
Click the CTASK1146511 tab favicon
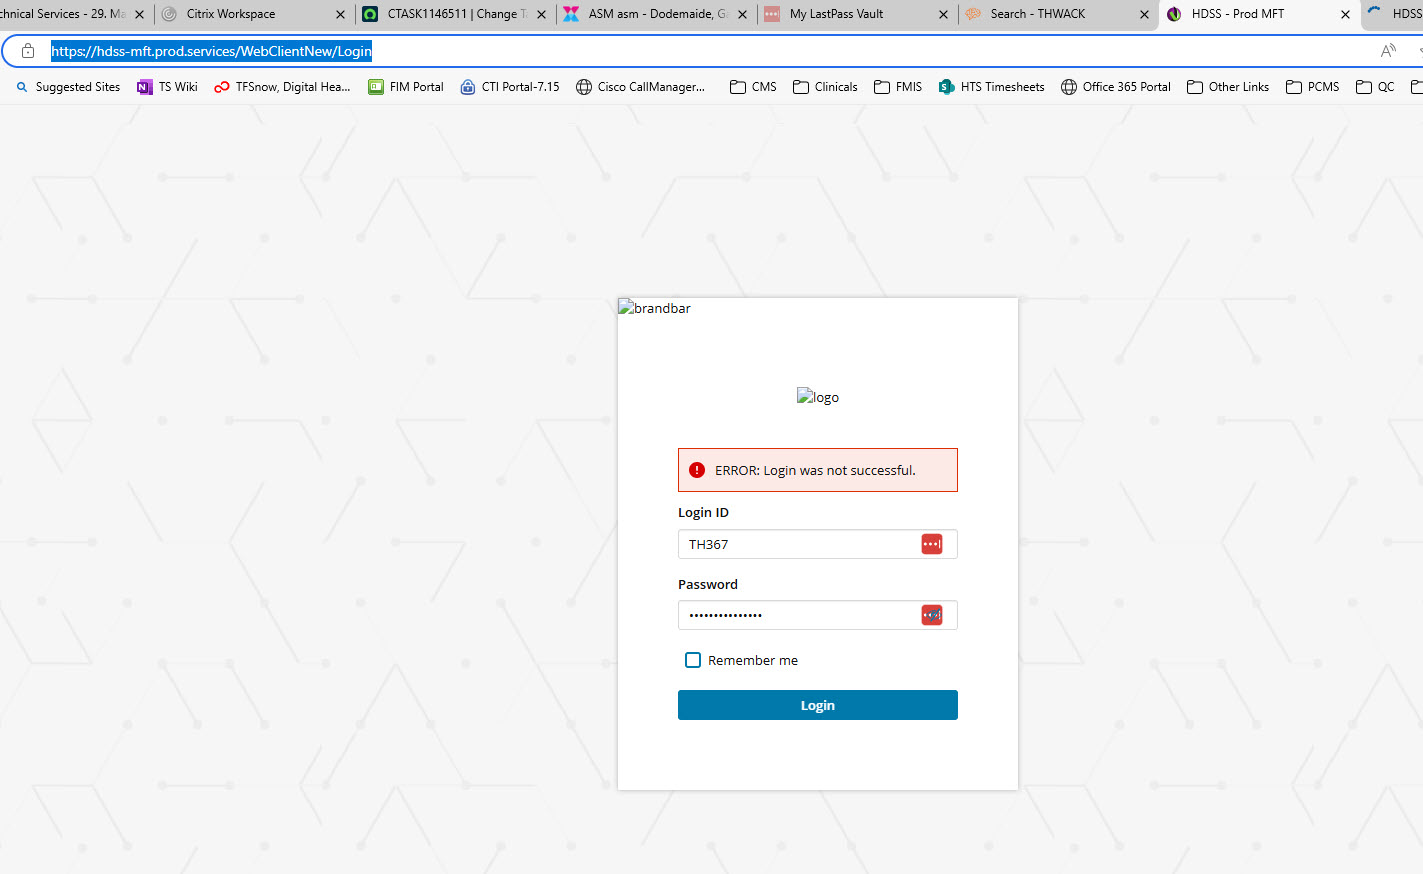[370, 14]
